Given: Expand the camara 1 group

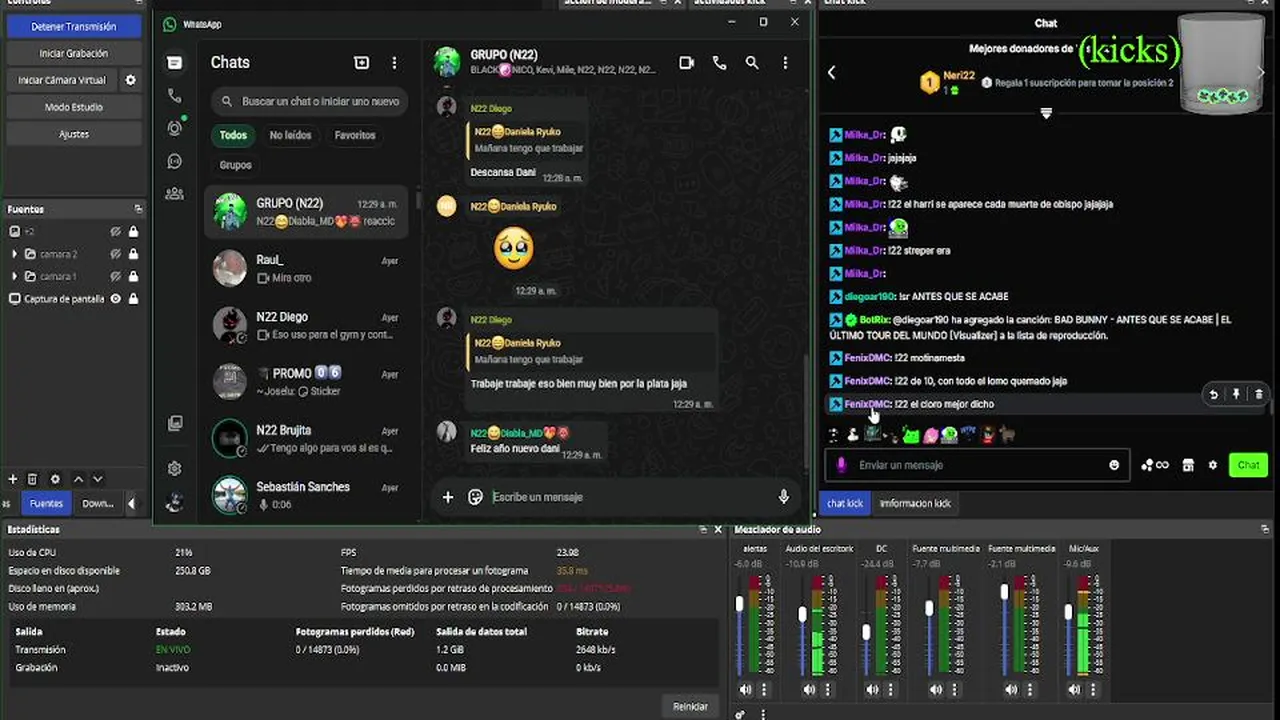Looking at the screenshot, I should [x=14, y=276].
